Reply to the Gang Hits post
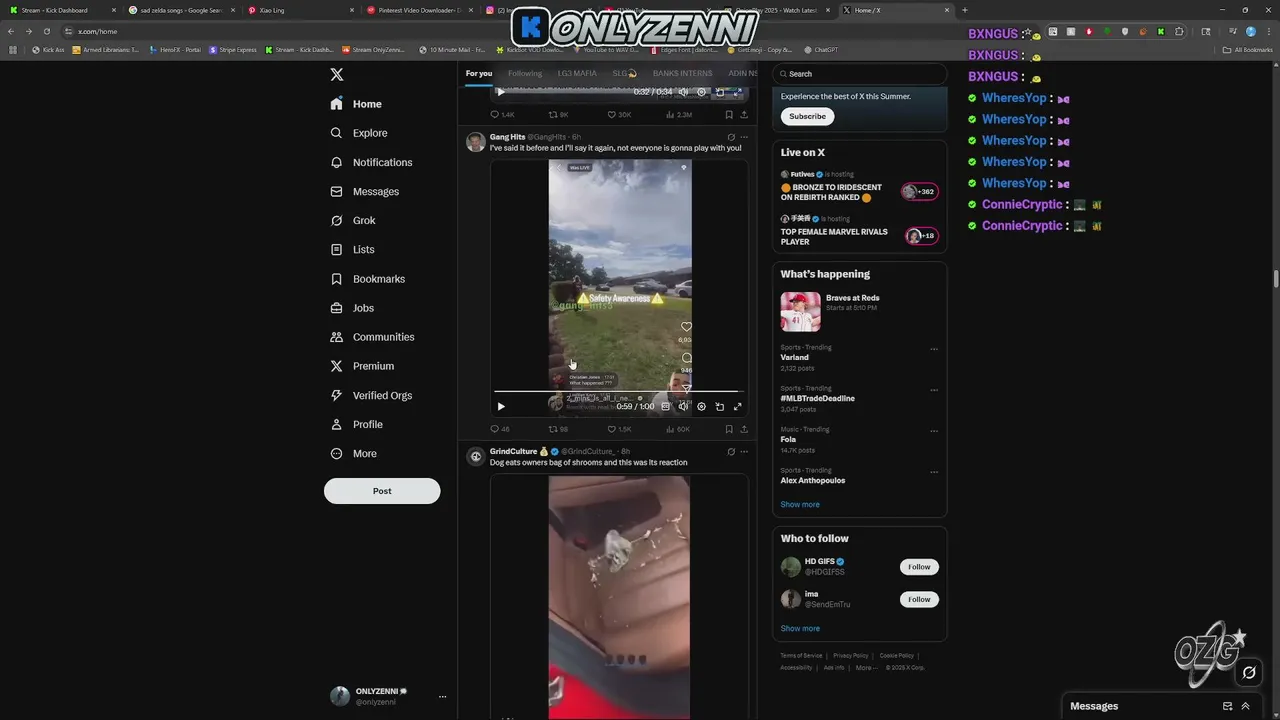 click(499, 429)
